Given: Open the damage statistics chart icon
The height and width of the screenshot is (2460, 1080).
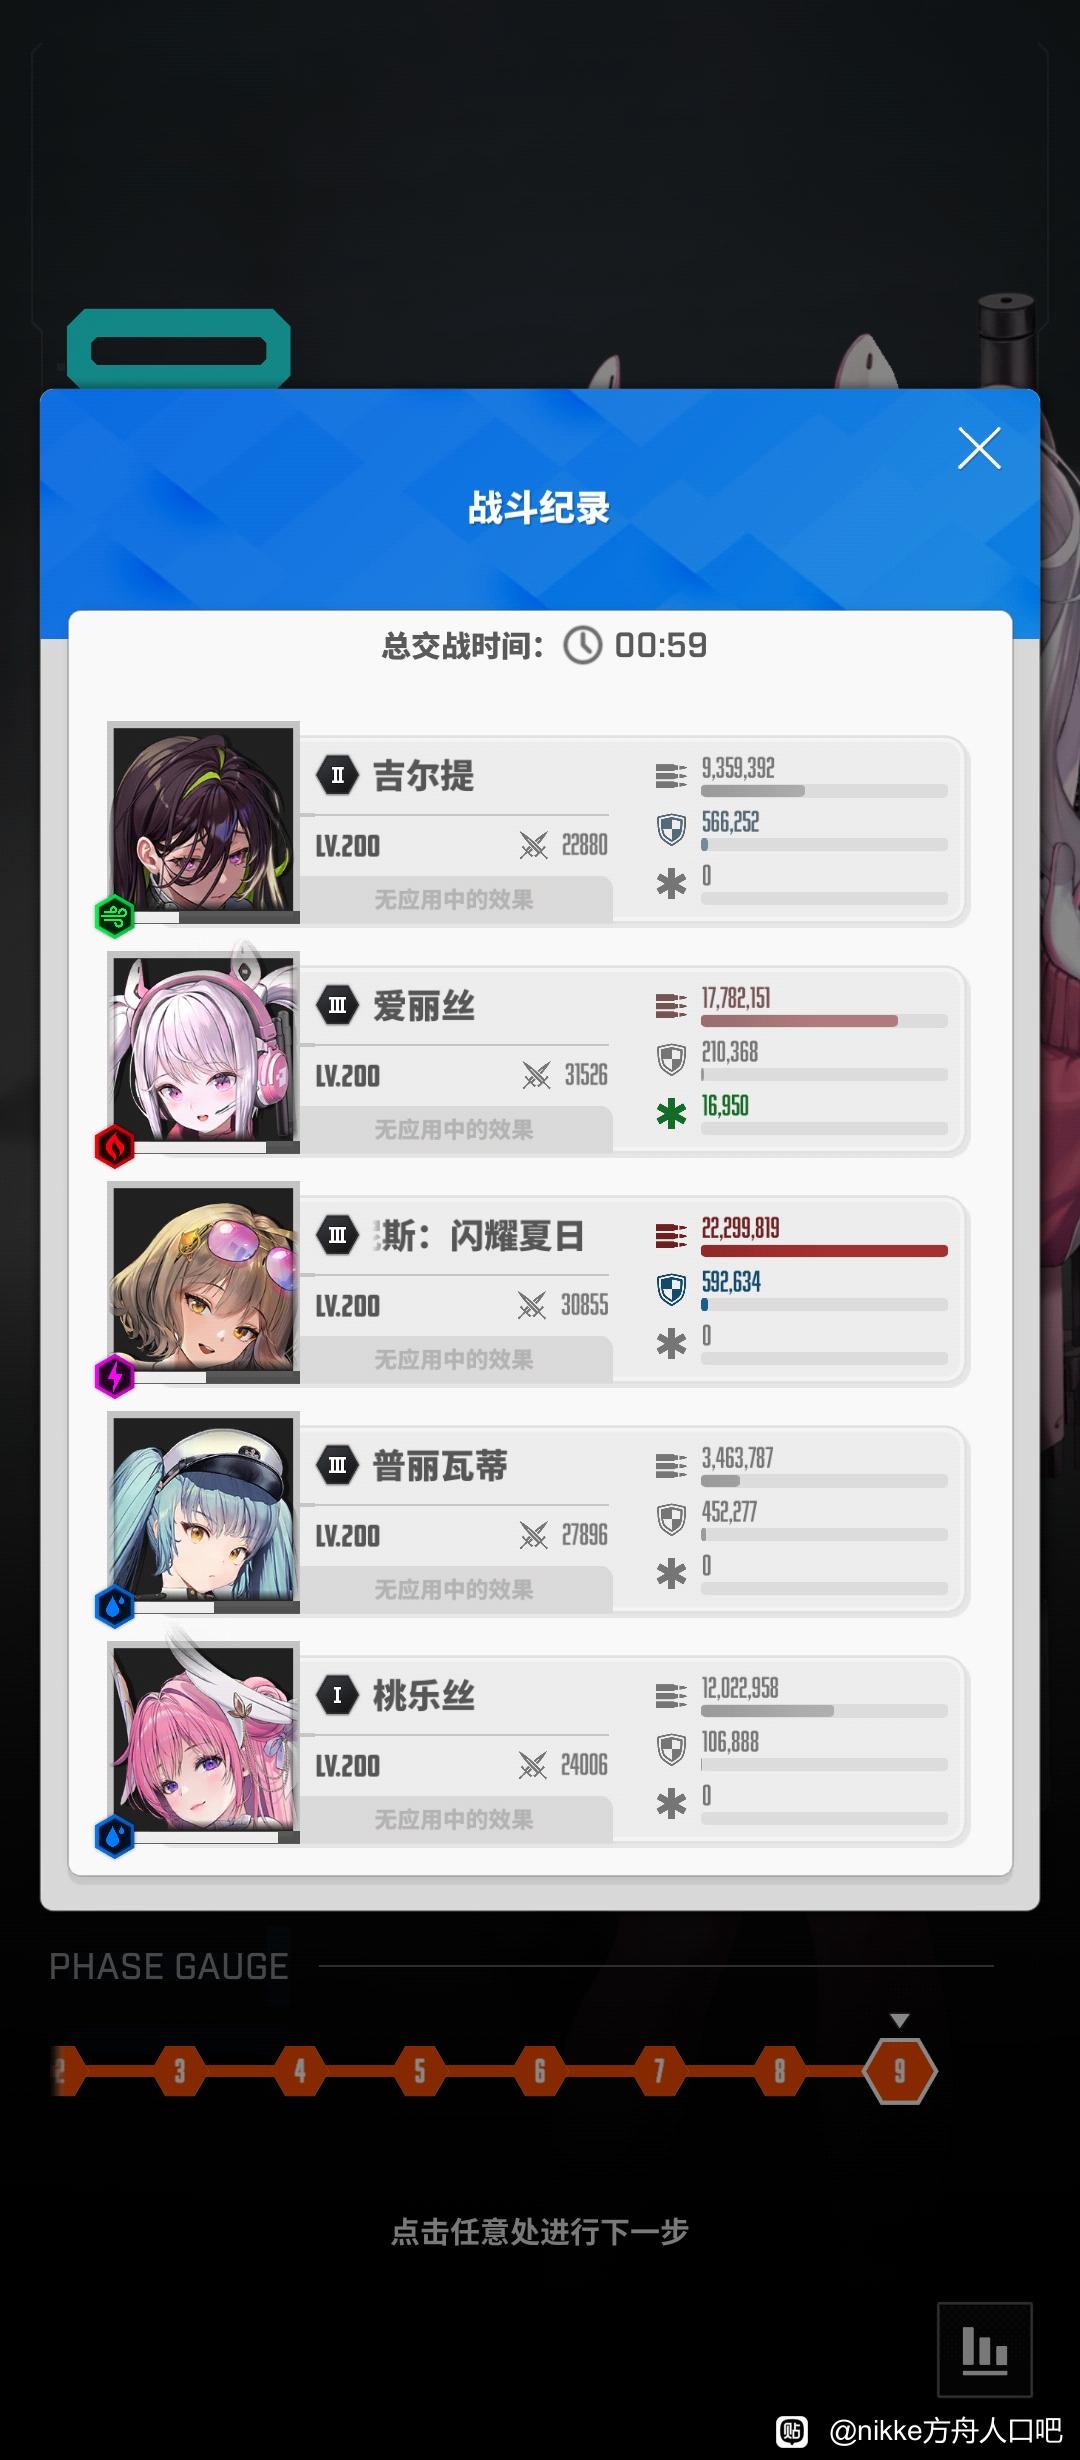Looking at the screenshot, I should (x=984, y=2349).
